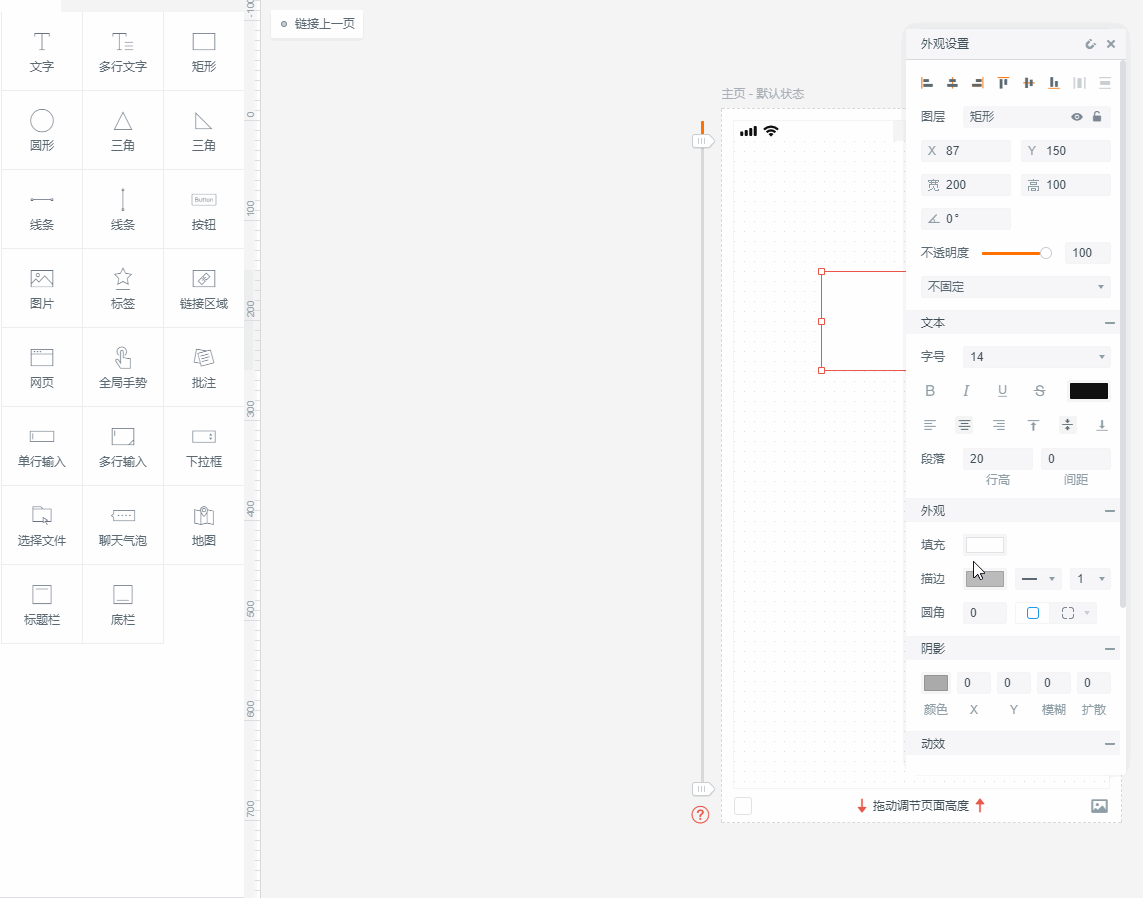Open the text color swatch
Screen dimensions: 1143x898
pos(1088,391)
